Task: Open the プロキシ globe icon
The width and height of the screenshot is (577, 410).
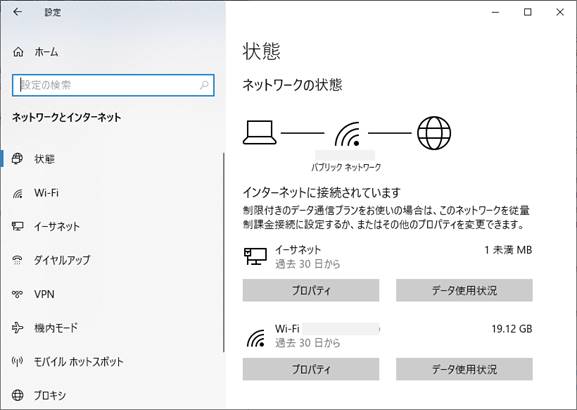Action: 17,395
